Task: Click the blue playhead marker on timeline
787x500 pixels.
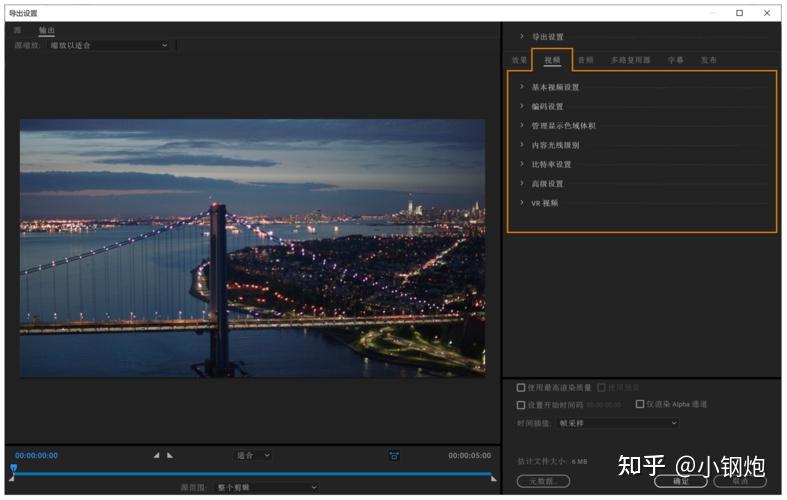Action: tap(14, 468)
